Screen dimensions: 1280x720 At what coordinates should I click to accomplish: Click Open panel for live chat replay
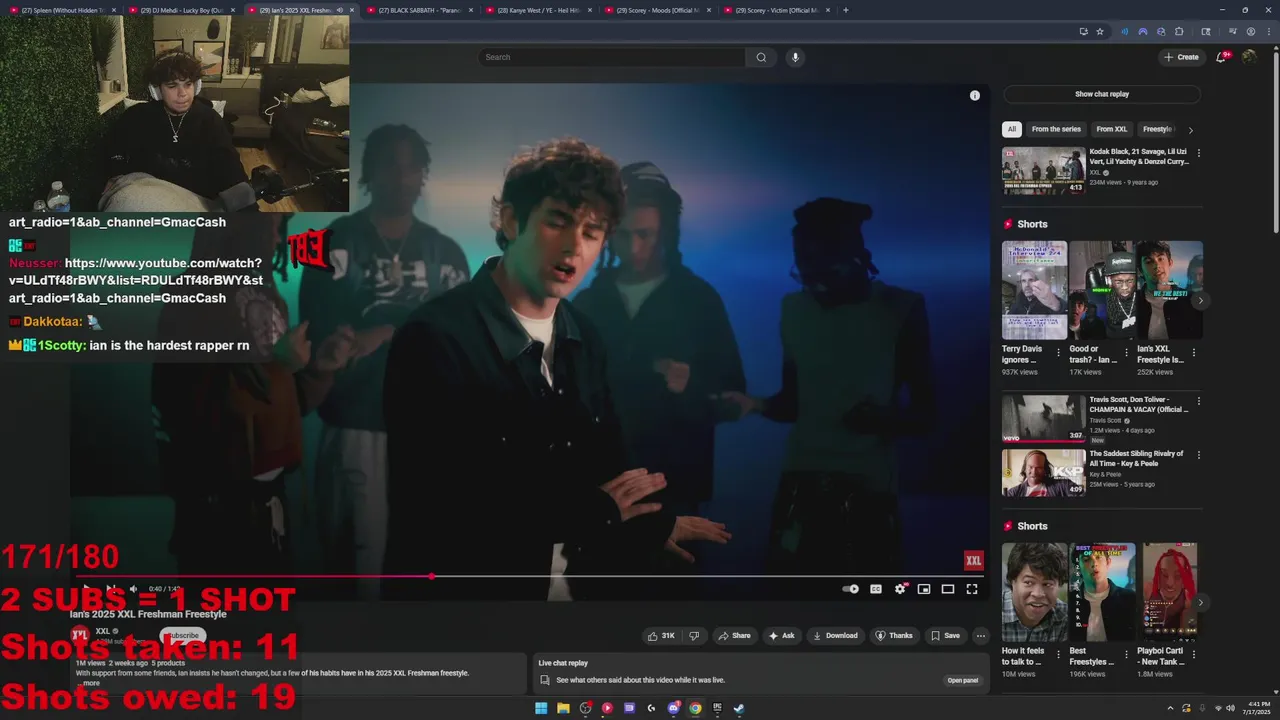(963, 680)
